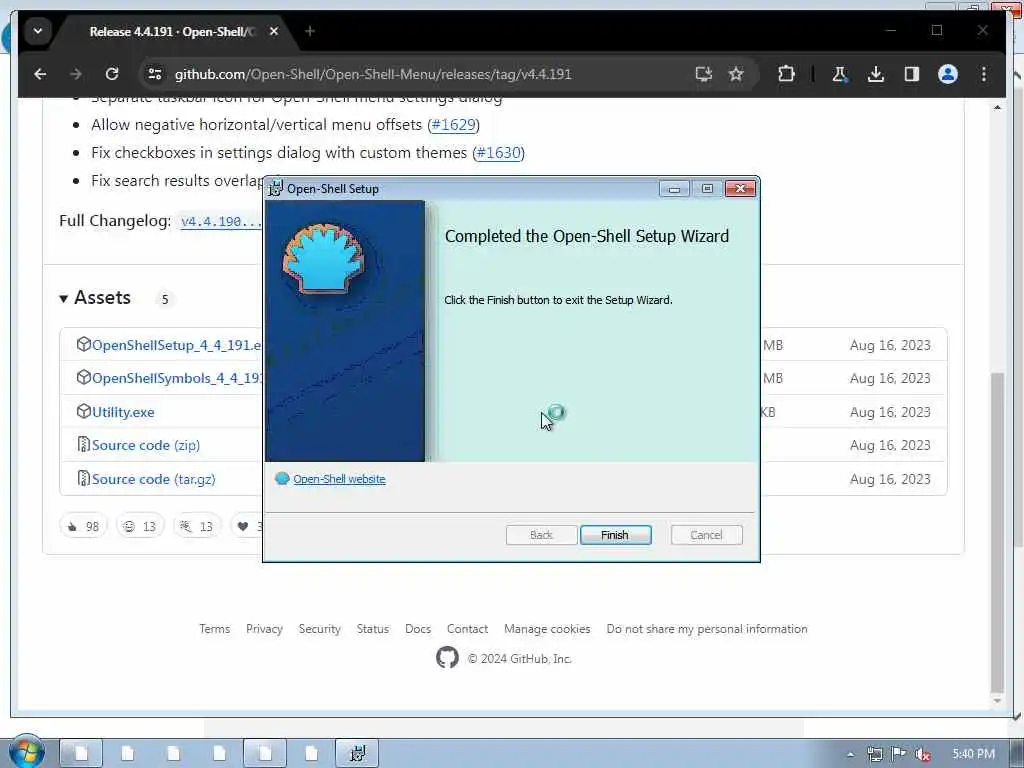Open Chrome profile avatar
The height and width of the screenshot is (768, 1024).
948,74
